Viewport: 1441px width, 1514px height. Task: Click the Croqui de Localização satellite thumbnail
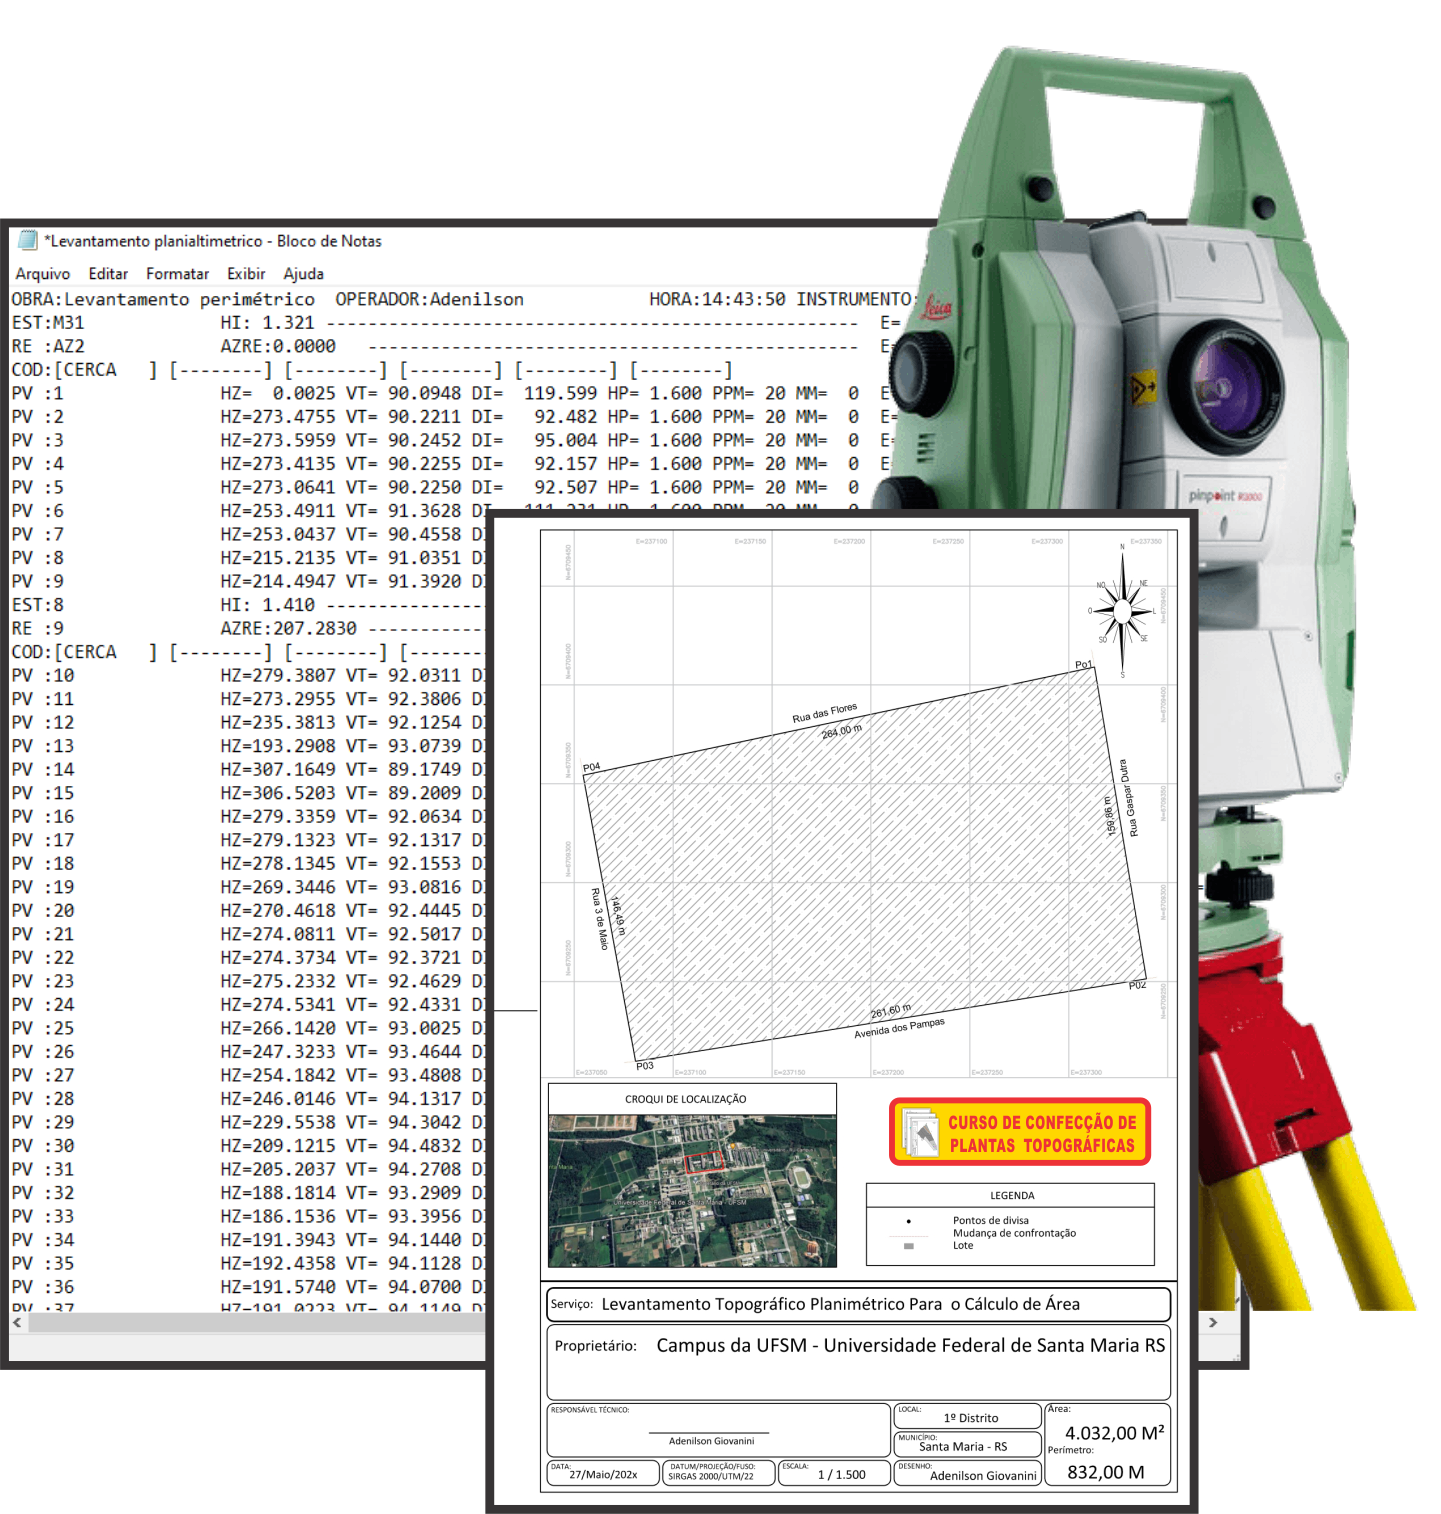(x=692, y=1191)
